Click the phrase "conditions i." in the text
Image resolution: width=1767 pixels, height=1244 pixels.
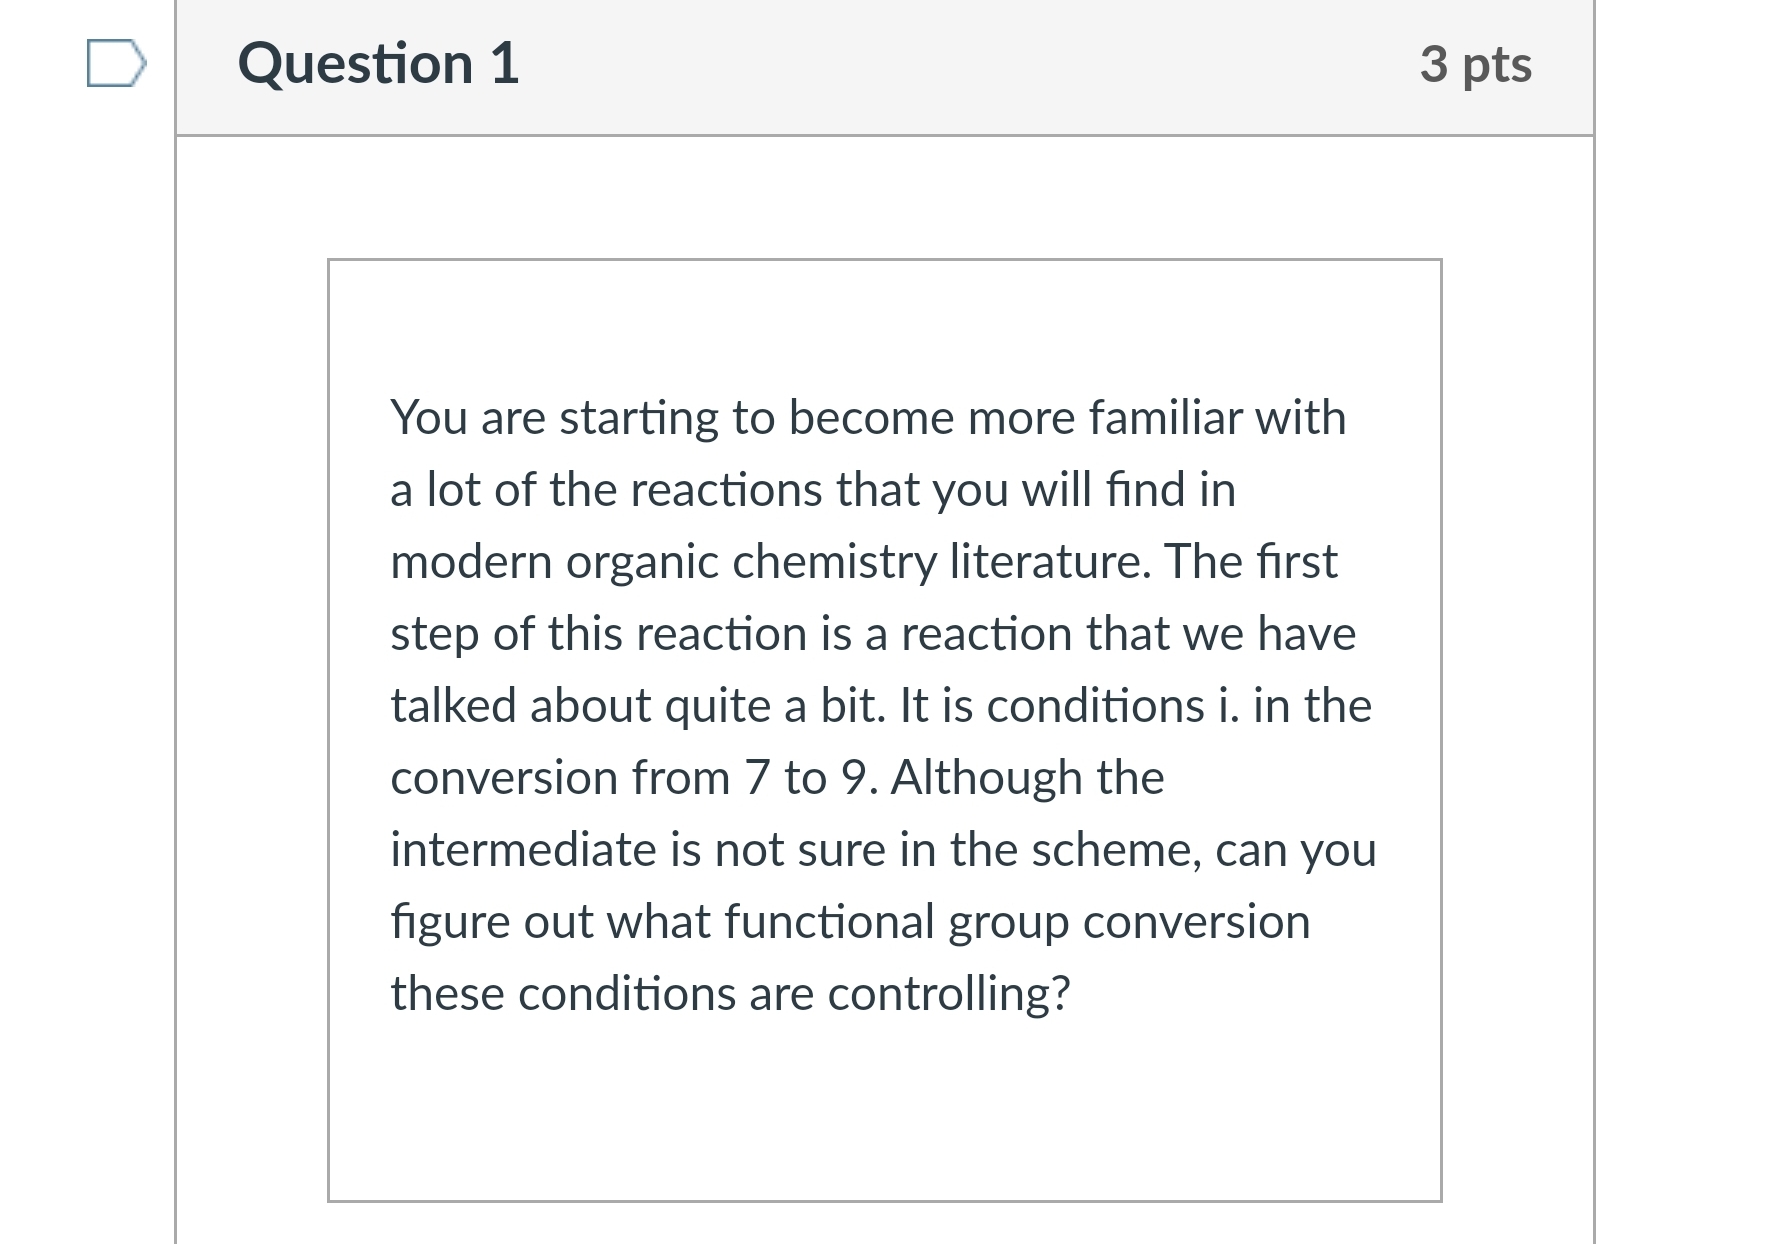click(1112, 706)
